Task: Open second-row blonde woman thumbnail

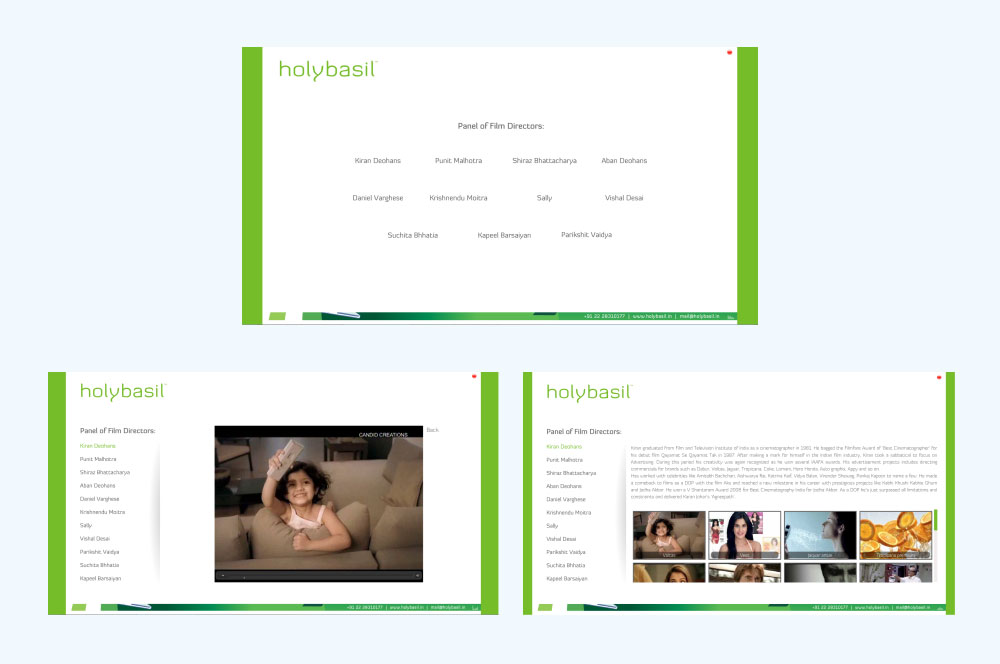Action: click(x=669, y=572)
